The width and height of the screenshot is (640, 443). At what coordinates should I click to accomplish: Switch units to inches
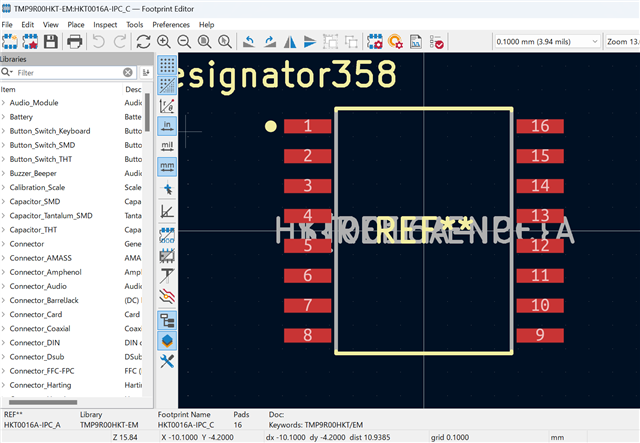(167, 126)
